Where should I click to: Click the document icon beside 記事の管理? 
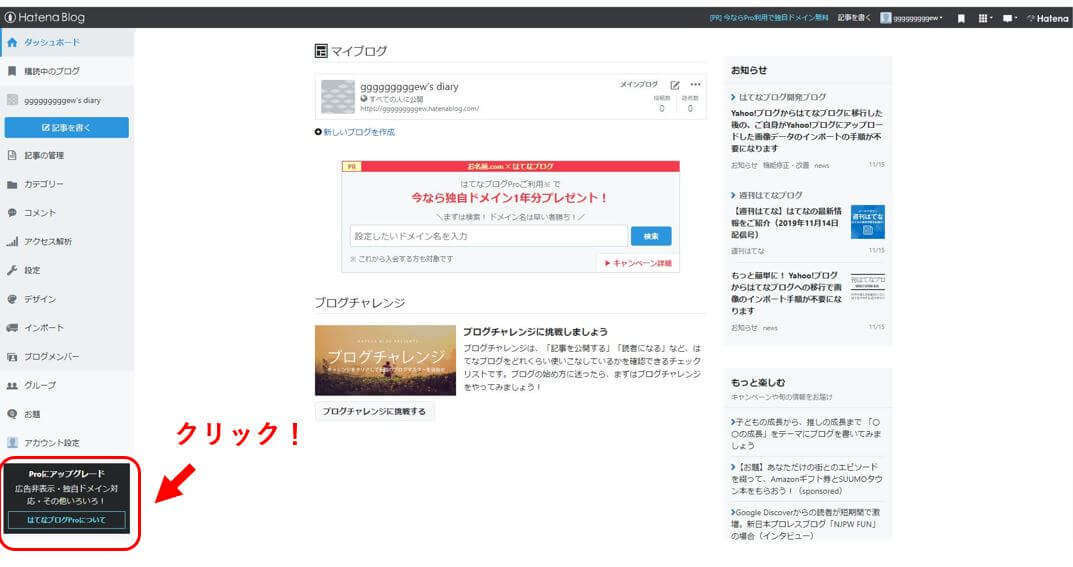(x=12, y=155)
